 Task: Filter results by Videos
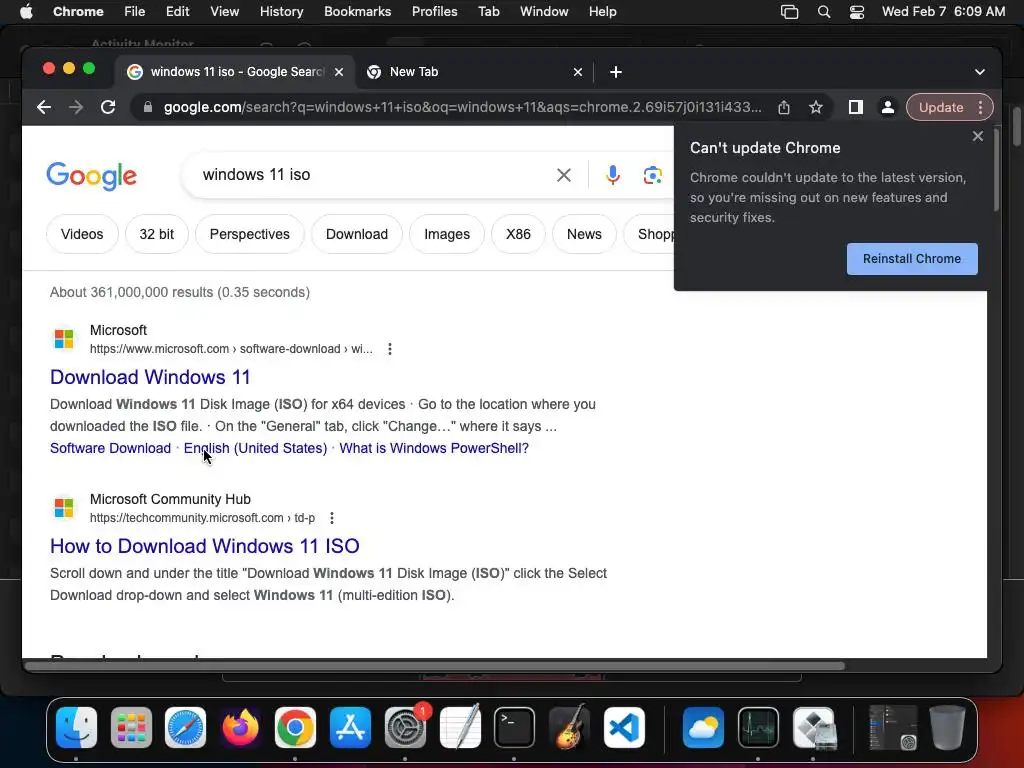(x=82, y=234)
